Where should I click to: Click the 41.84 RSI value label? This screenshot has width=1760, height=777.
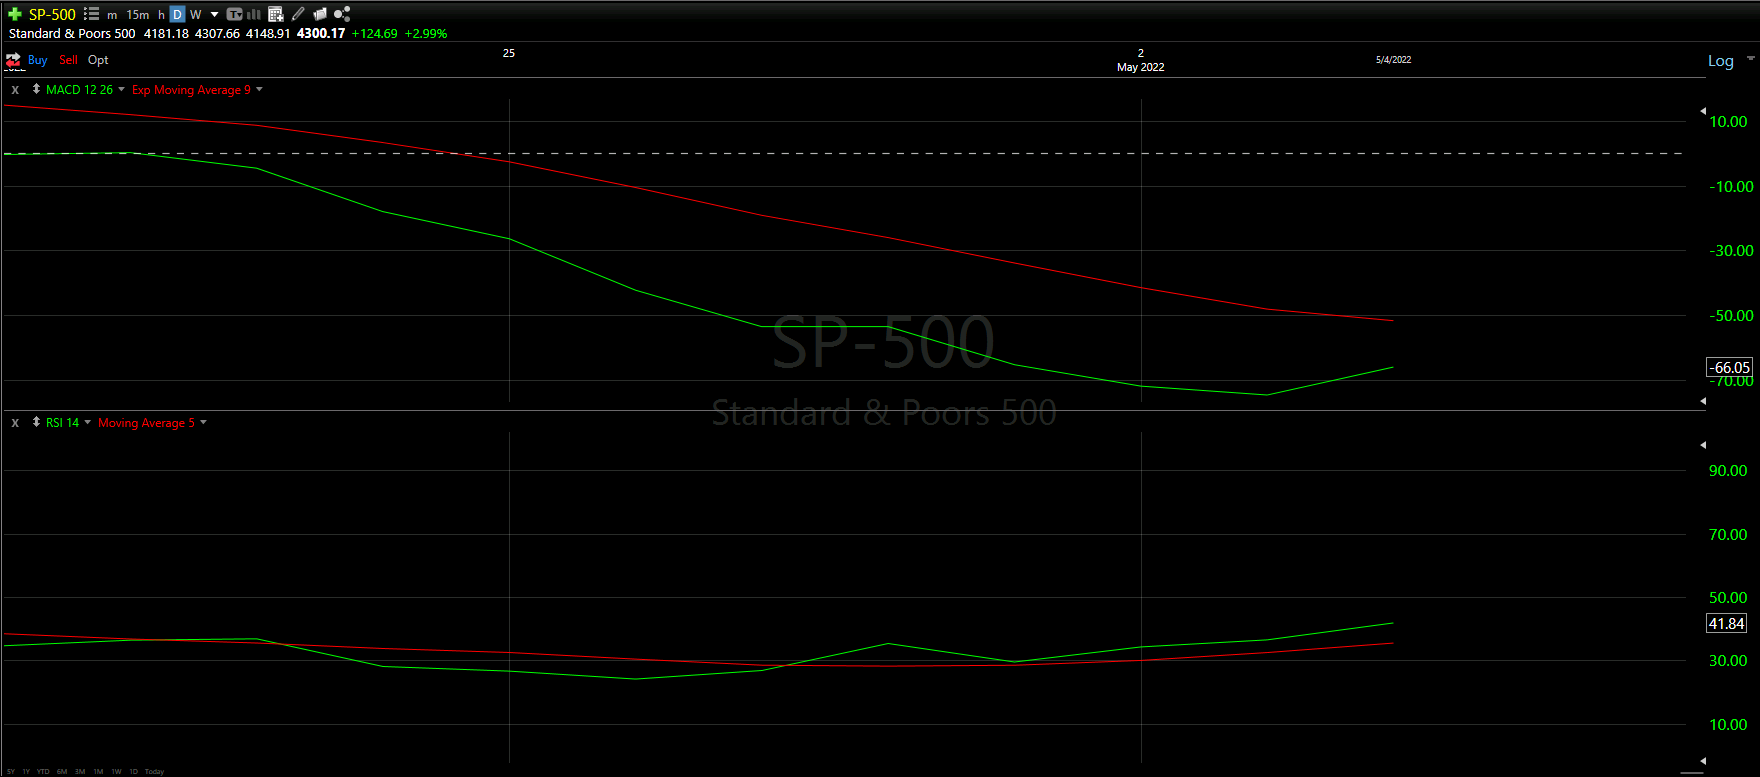click(x=1726, y=623)
